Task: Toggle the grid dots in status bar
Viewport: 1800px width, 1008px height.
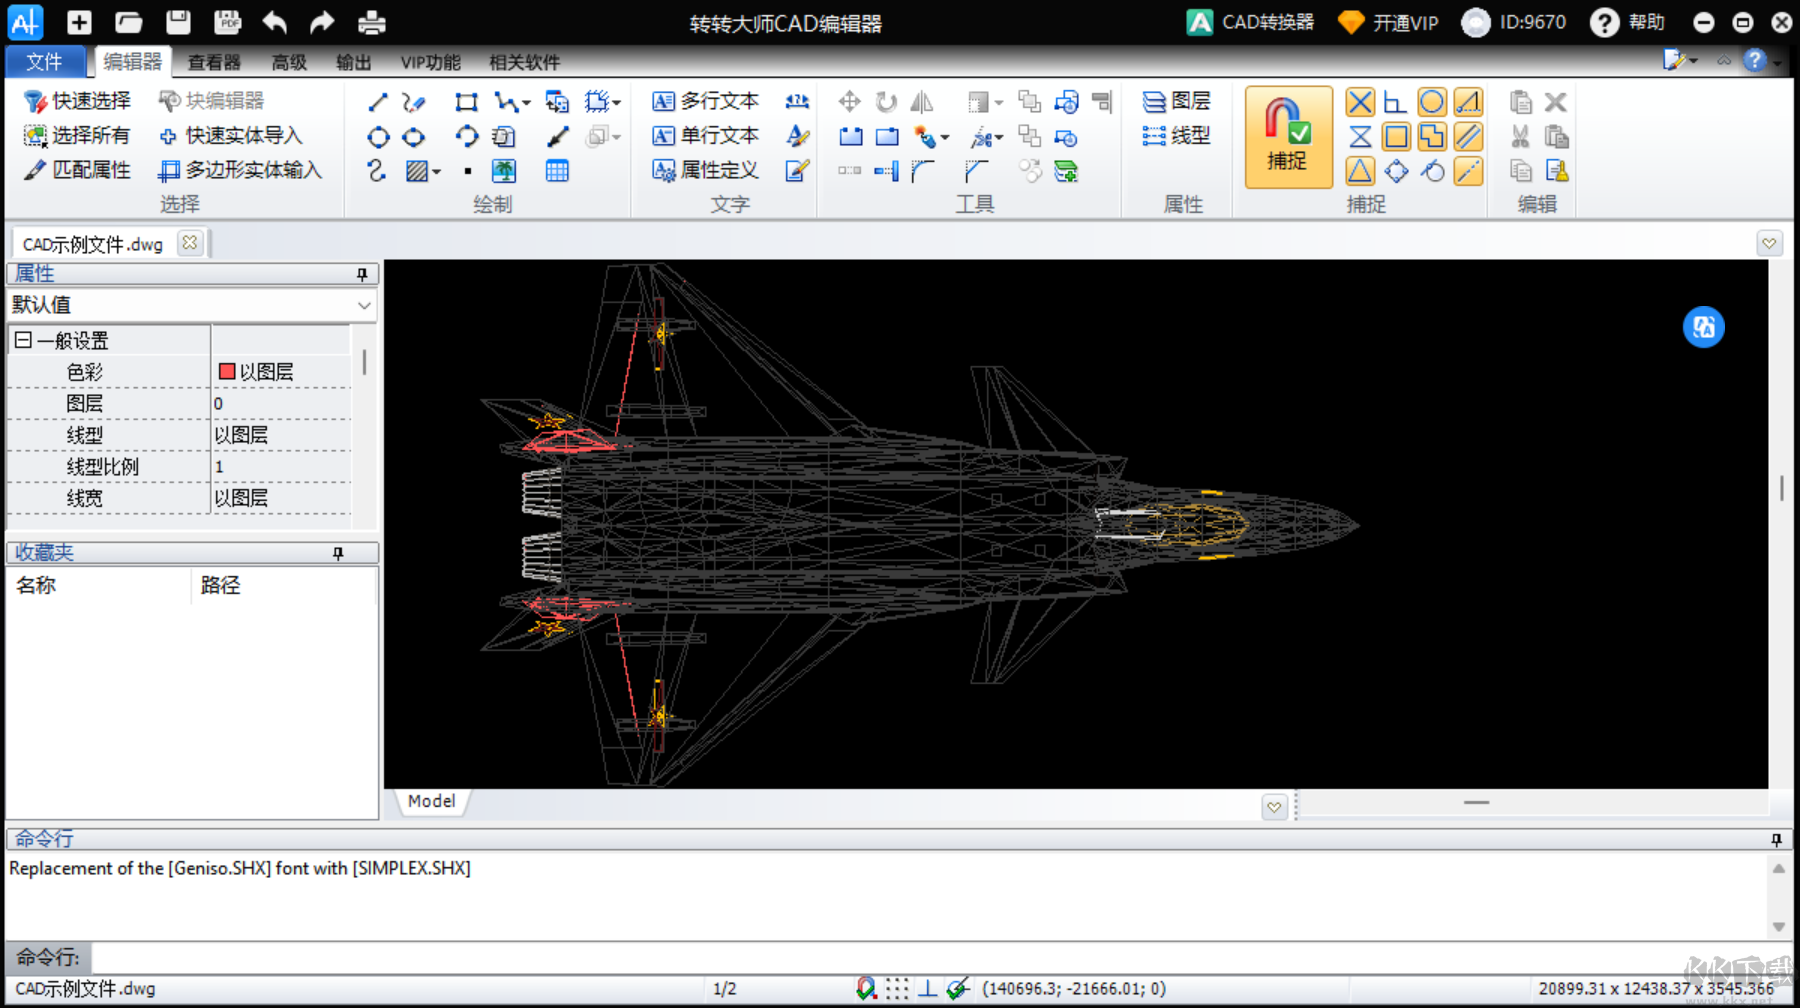Action: [897, 988]
